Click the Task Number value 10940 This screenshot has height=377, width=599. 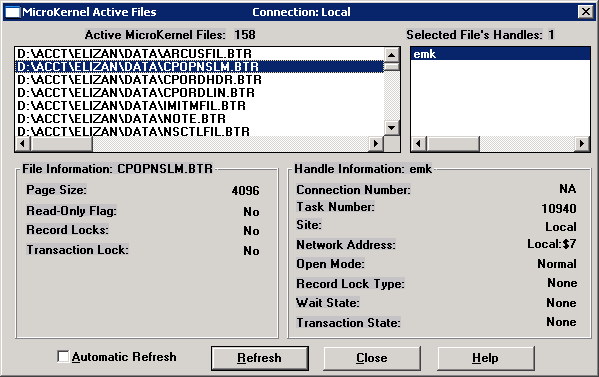pyautogui.click(x=559, y=209)
